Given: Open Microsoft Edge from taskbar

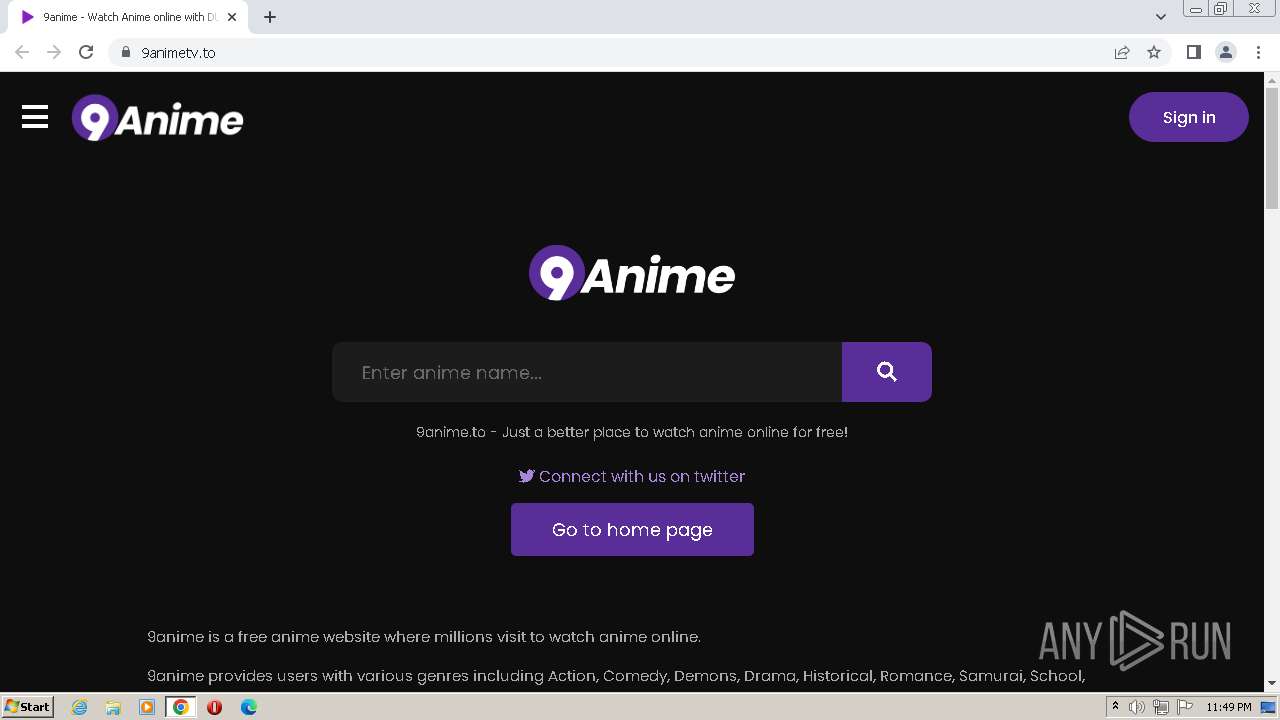Looking at the screenshot, I should [249, 707].
